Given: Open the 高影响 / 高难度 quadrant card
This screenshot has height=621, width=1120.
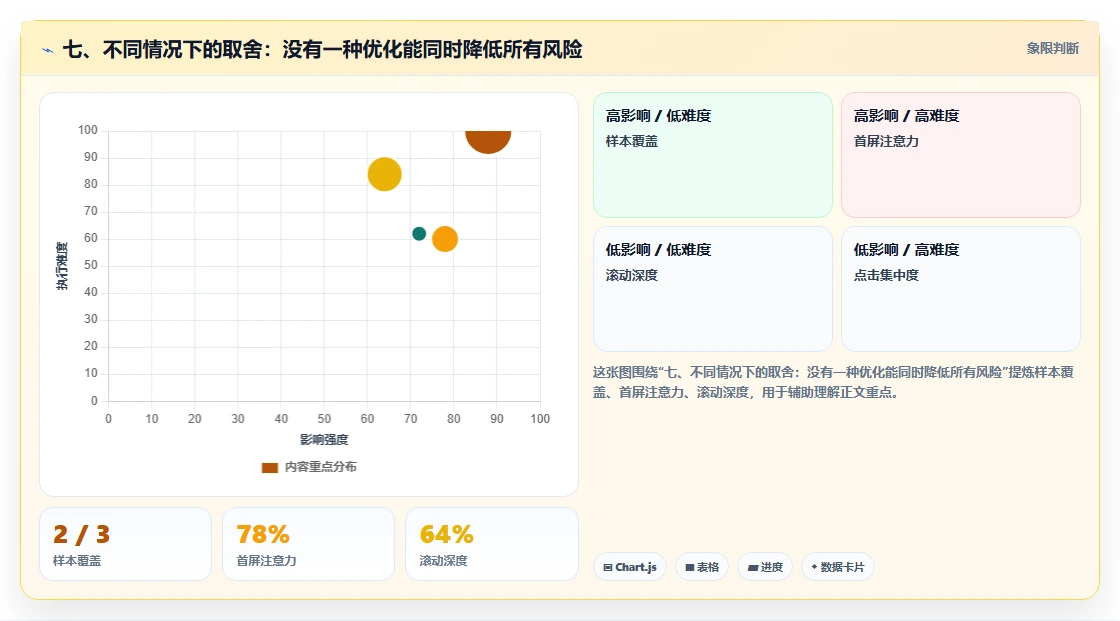Looking at the screenshot, I should point(961,155).
